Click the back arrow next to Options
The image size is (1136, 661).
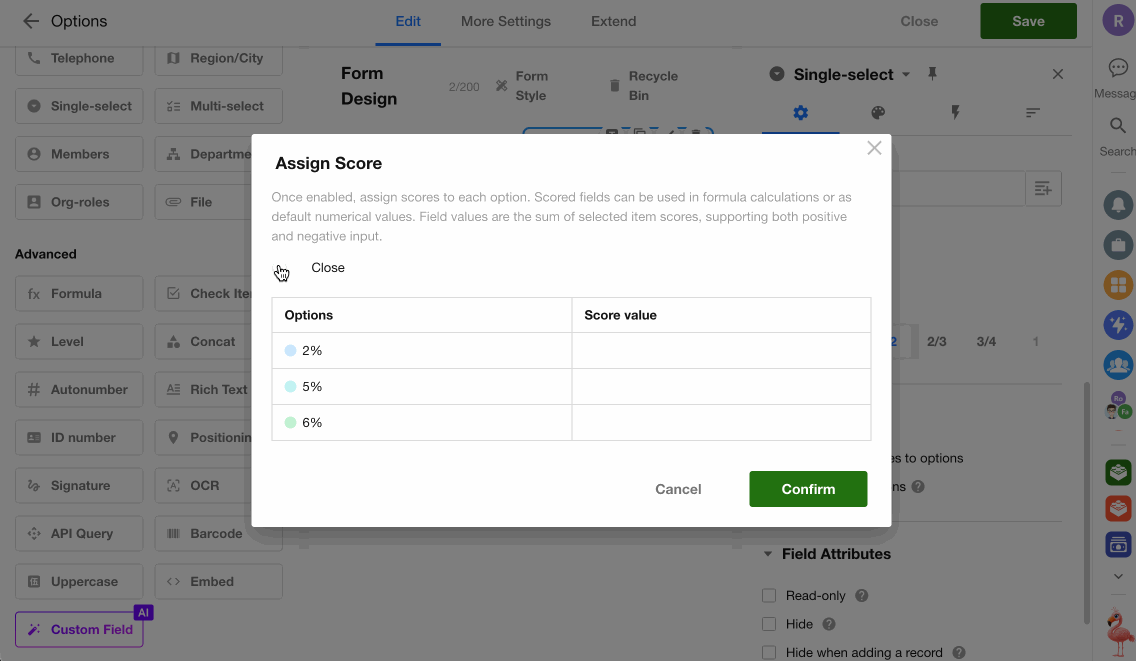click(x=31, y=21)
